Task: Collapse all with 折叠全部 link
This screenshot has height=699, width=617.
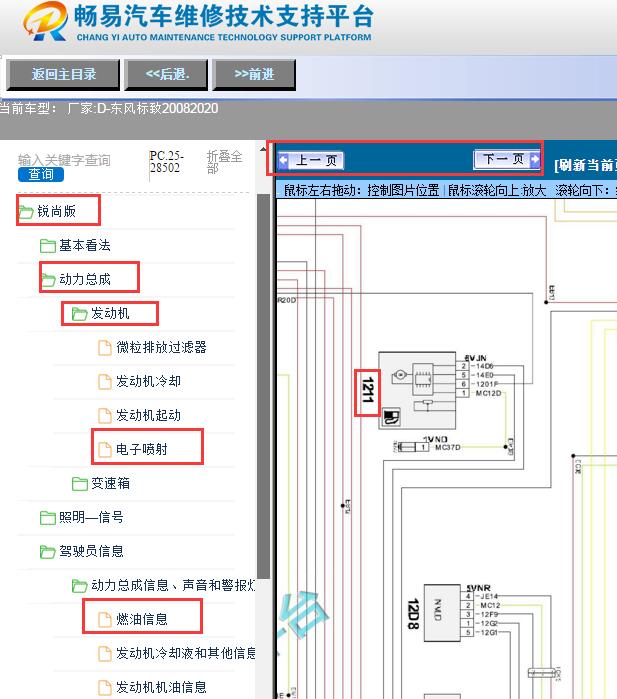Action: click(x=224, y=162)
